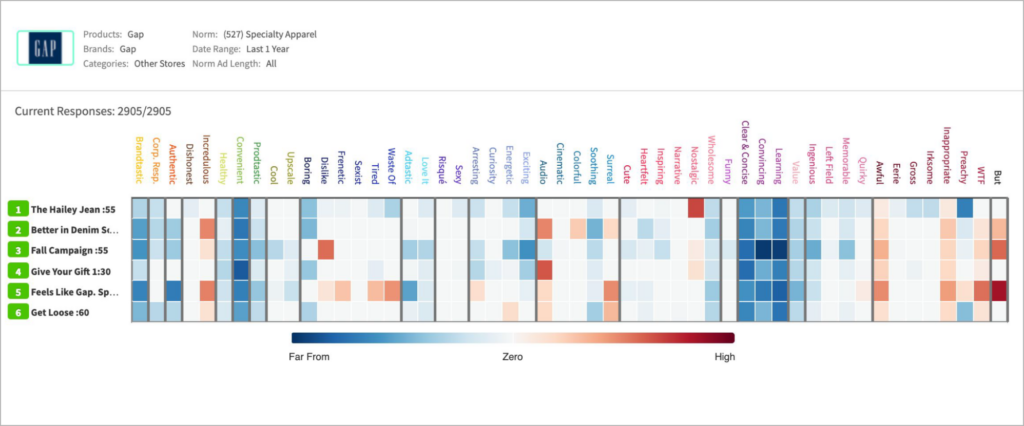Click the Clear & Concise column header
The width and height of the screenshot is (1024, 426).
point(745,156)
